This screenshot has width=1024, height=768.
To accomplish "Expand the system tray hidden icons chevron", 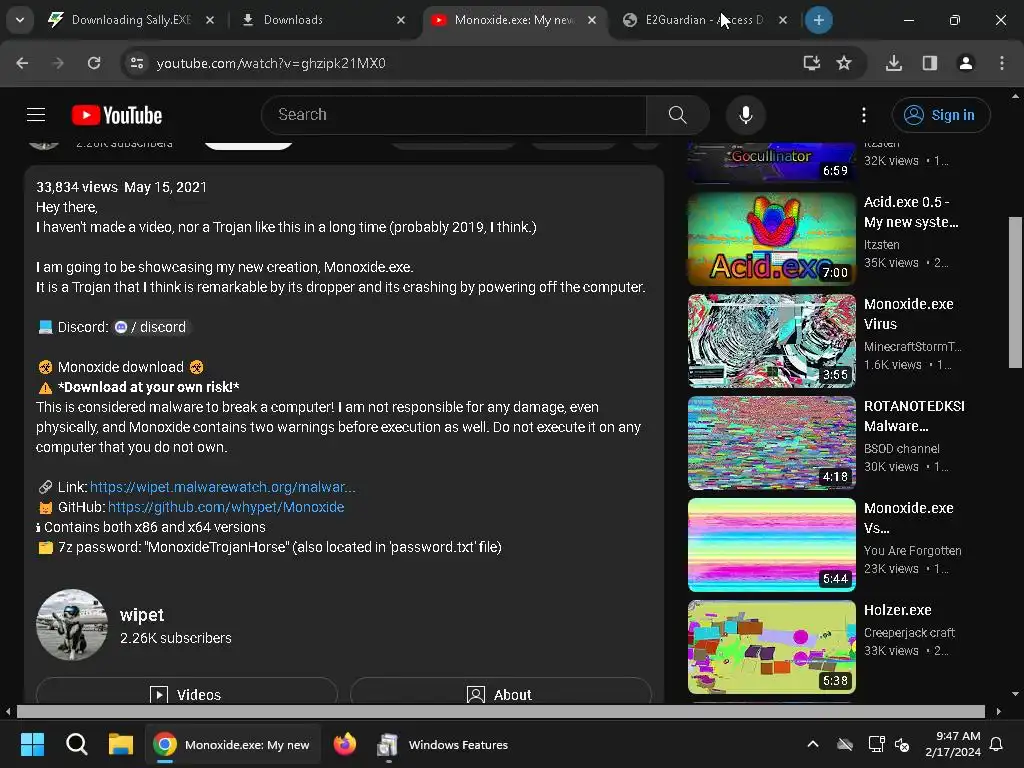I will [813, 744].
